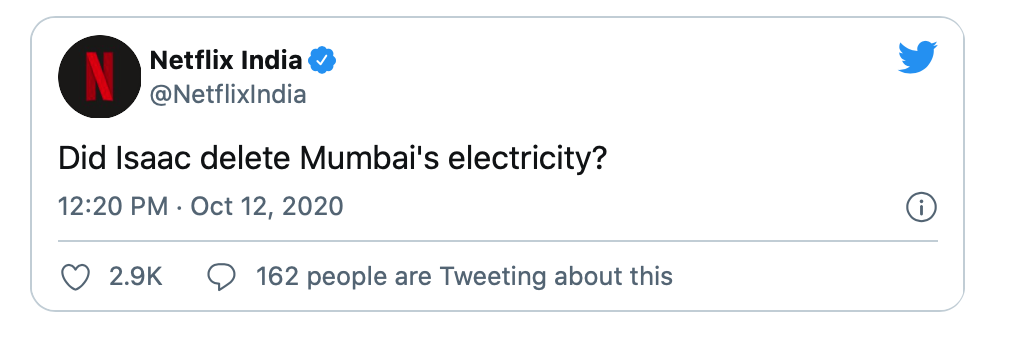This screenshot has height=362, width=1016.
Task: Click the 162 number beside reply icon
Action: point(277,277)
